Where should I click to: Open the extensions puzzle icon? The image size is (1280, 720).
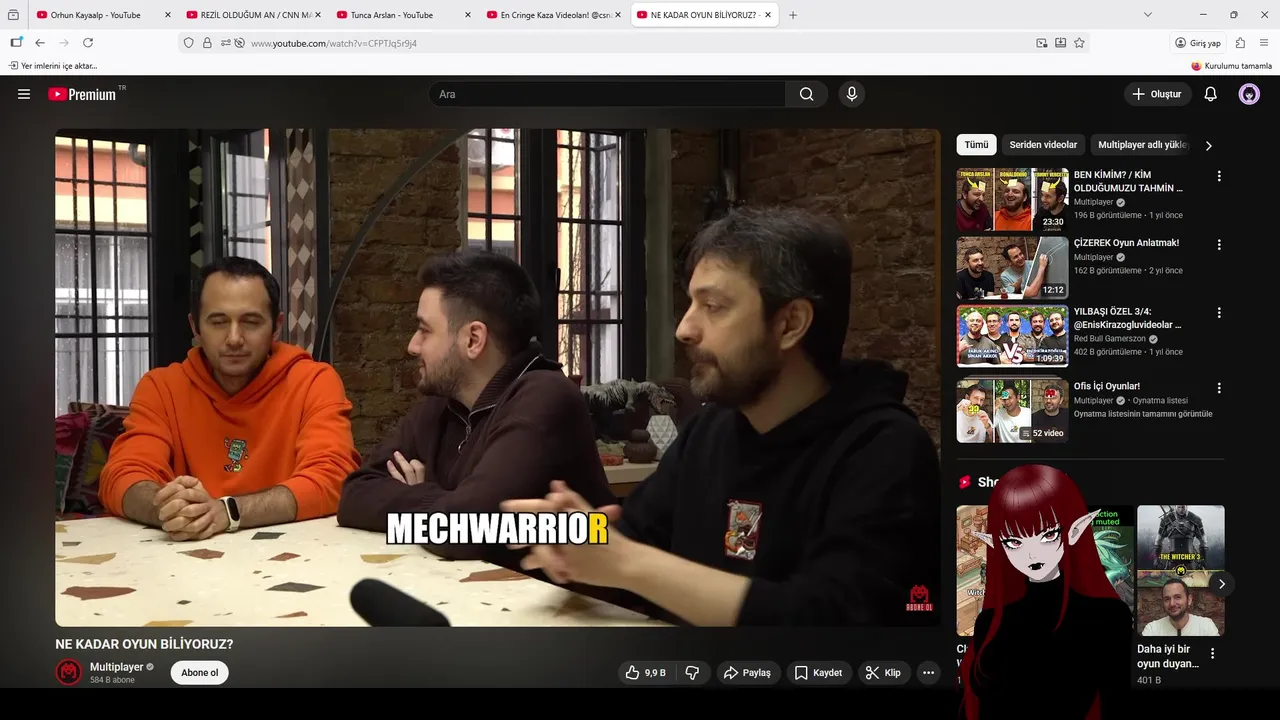click(1241, 43)
